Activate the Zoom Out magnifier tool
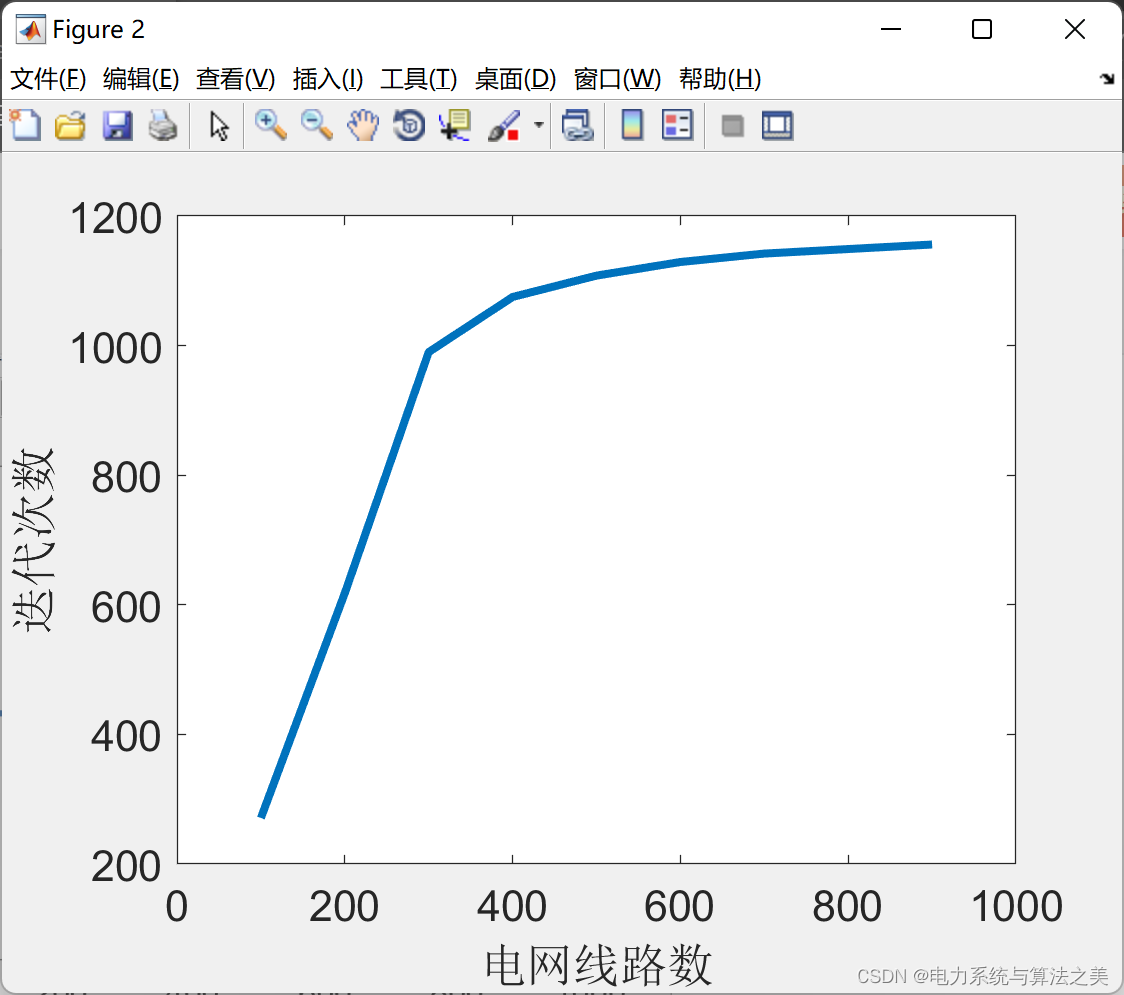The image size is (1124, 995). pos(316,125)
